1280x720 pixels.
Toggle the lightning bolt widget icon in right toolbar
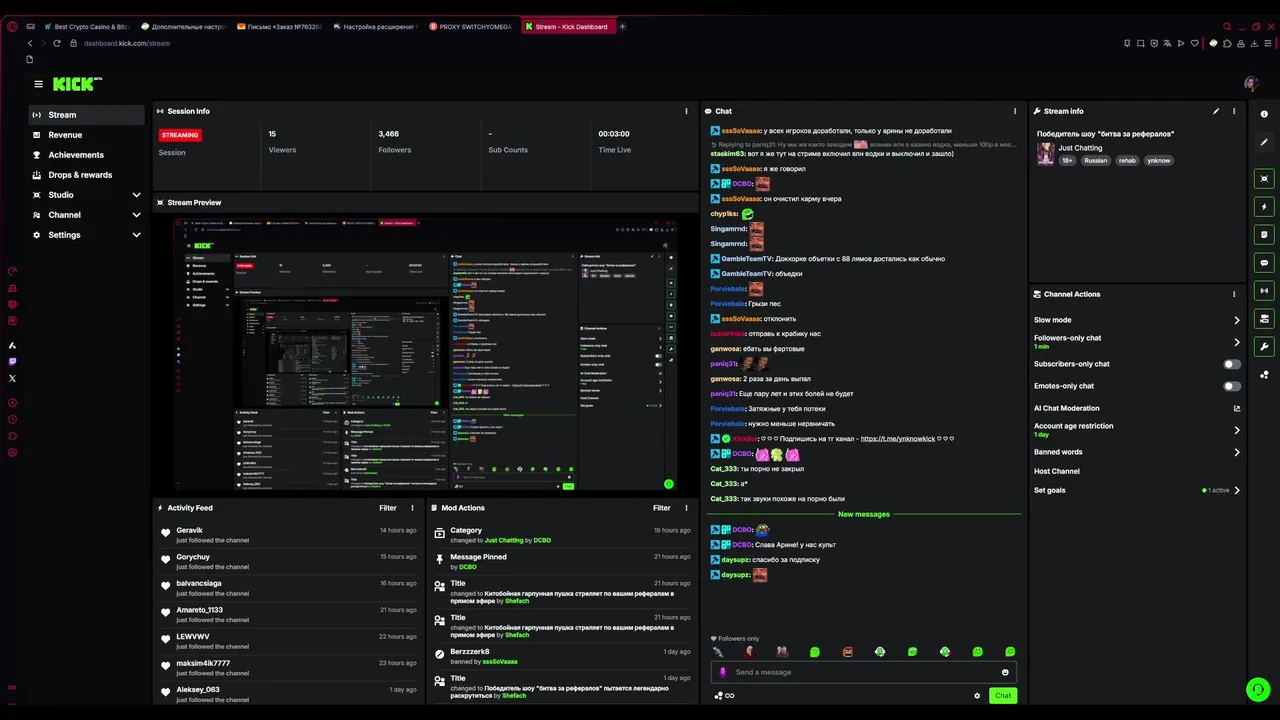click(x=1264, y=207)
